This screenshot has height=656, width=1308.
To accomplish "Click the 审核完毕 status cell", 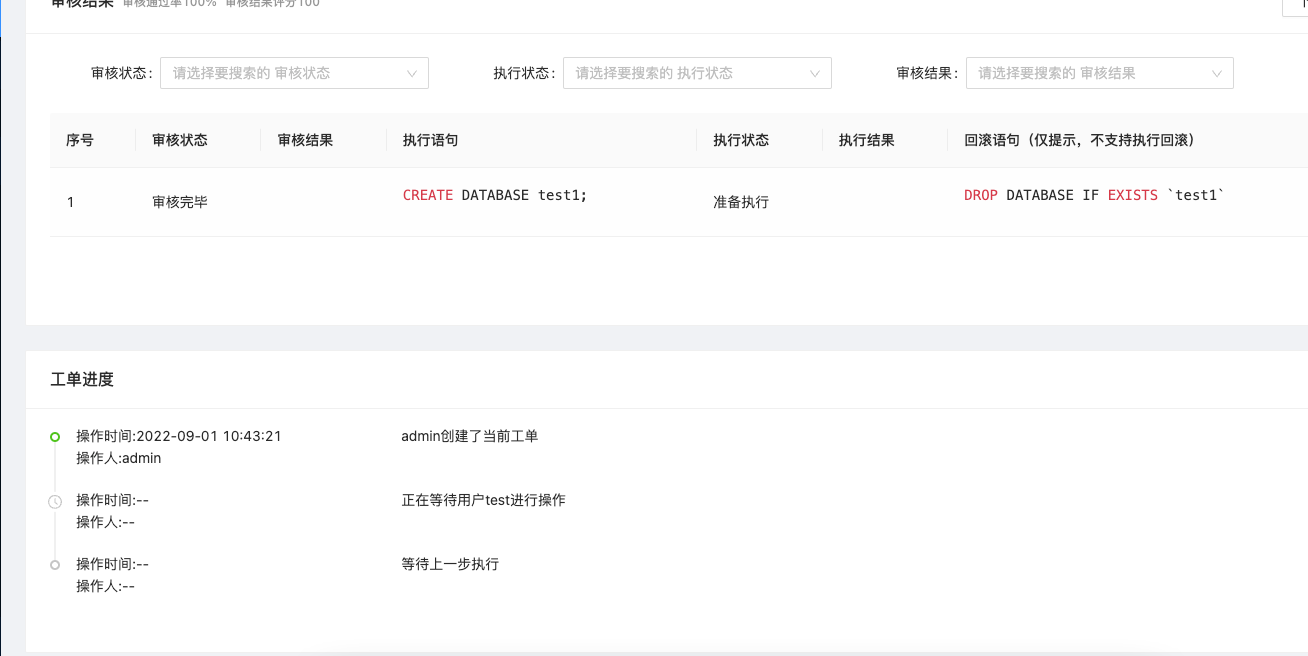I will 180,202.
